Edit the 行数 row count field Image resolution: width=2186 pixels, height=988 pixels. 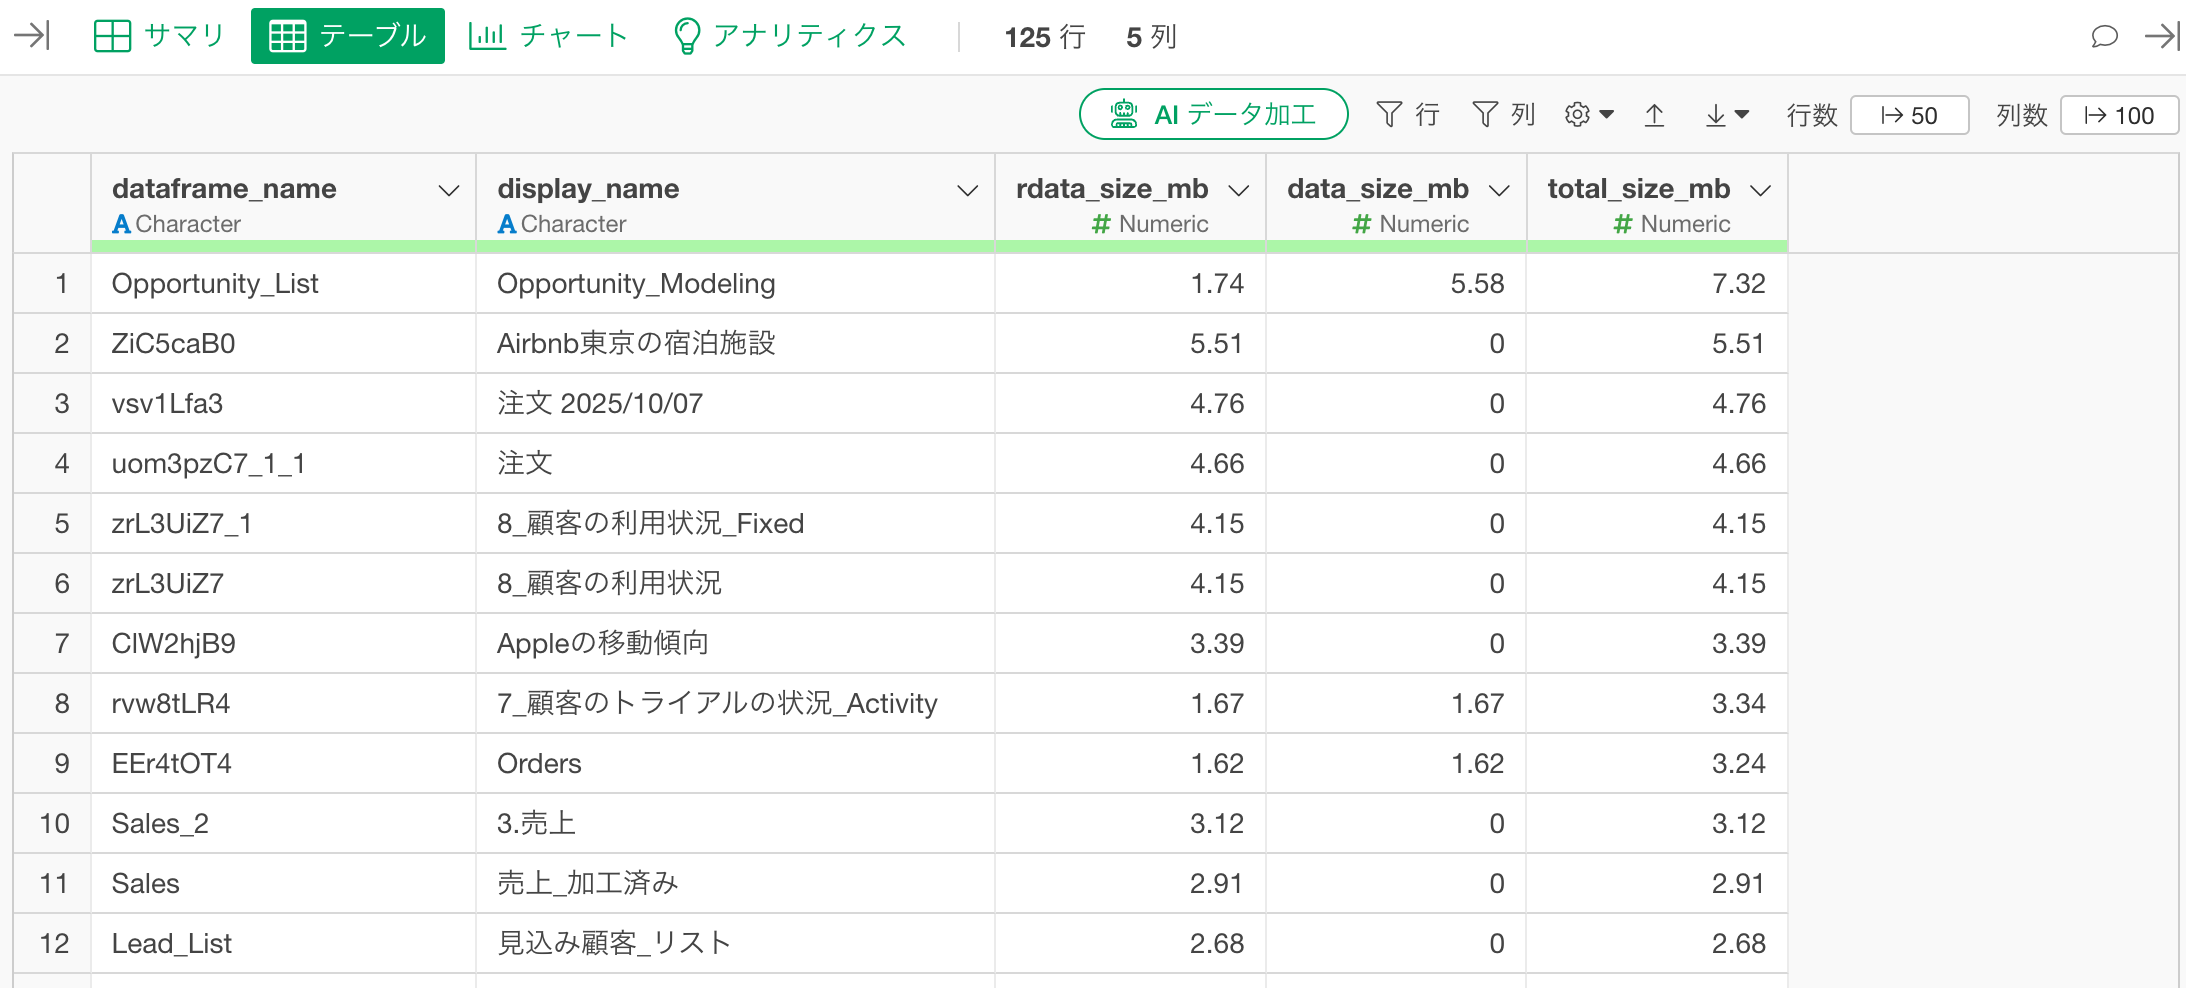pyautogui.click(x=1909, y=116)
